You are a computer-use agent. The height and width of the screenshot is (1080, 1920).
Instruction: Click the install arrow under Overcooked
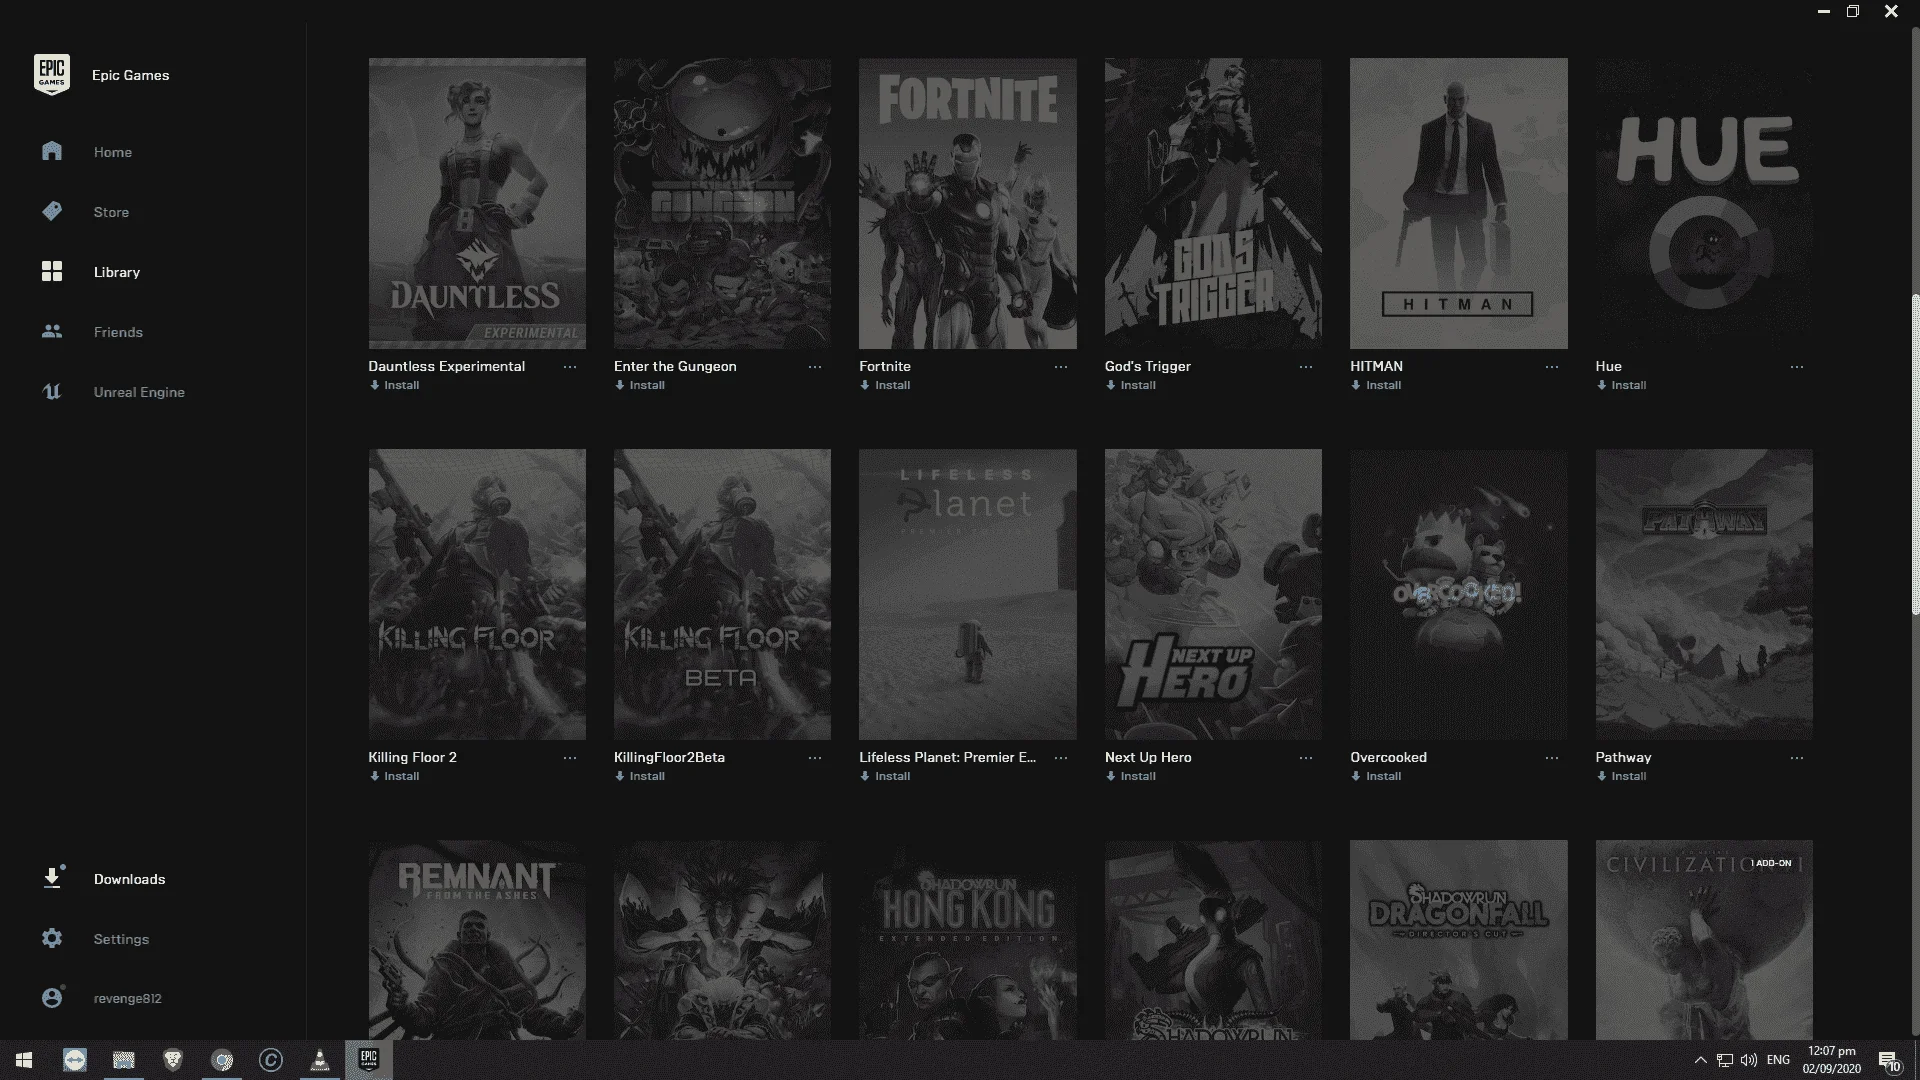[x=1356, y=776]
